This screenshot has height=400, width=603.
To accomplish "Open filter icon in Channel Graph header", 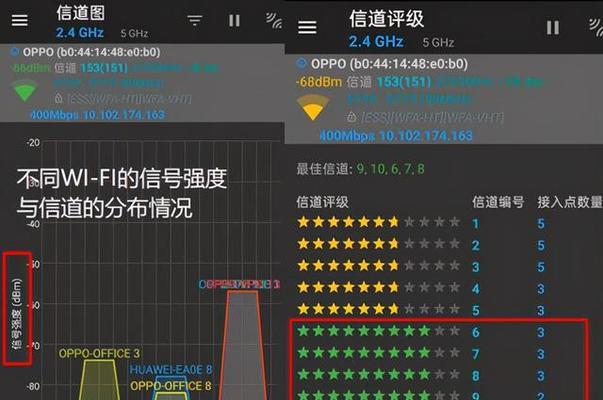I will coord(195,20).
